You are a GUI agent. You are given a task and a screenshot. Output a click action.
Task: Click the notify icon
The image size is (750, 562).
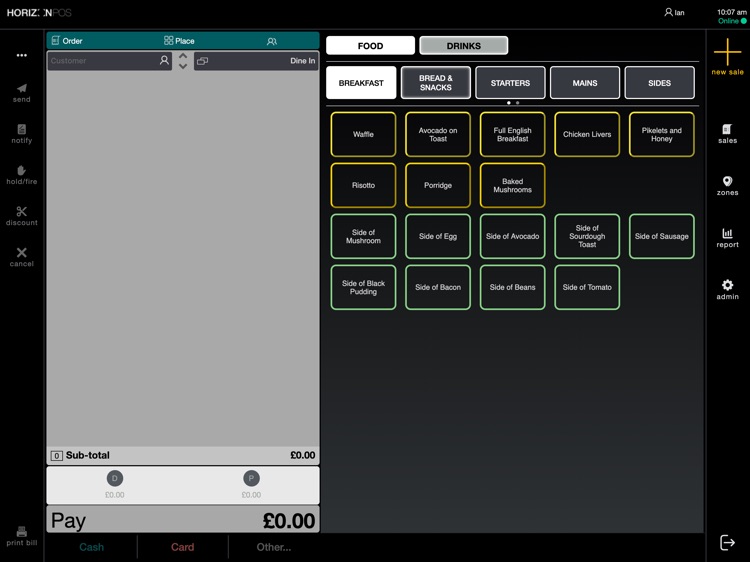22,129
